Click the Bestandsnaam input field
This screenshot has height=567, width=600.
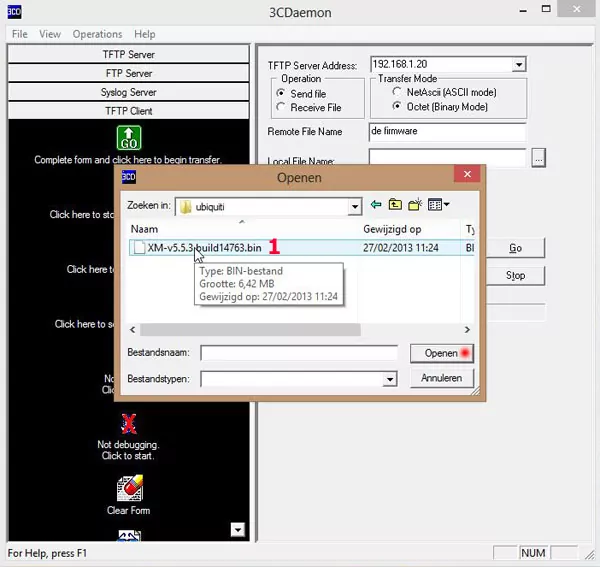(298, 353)
